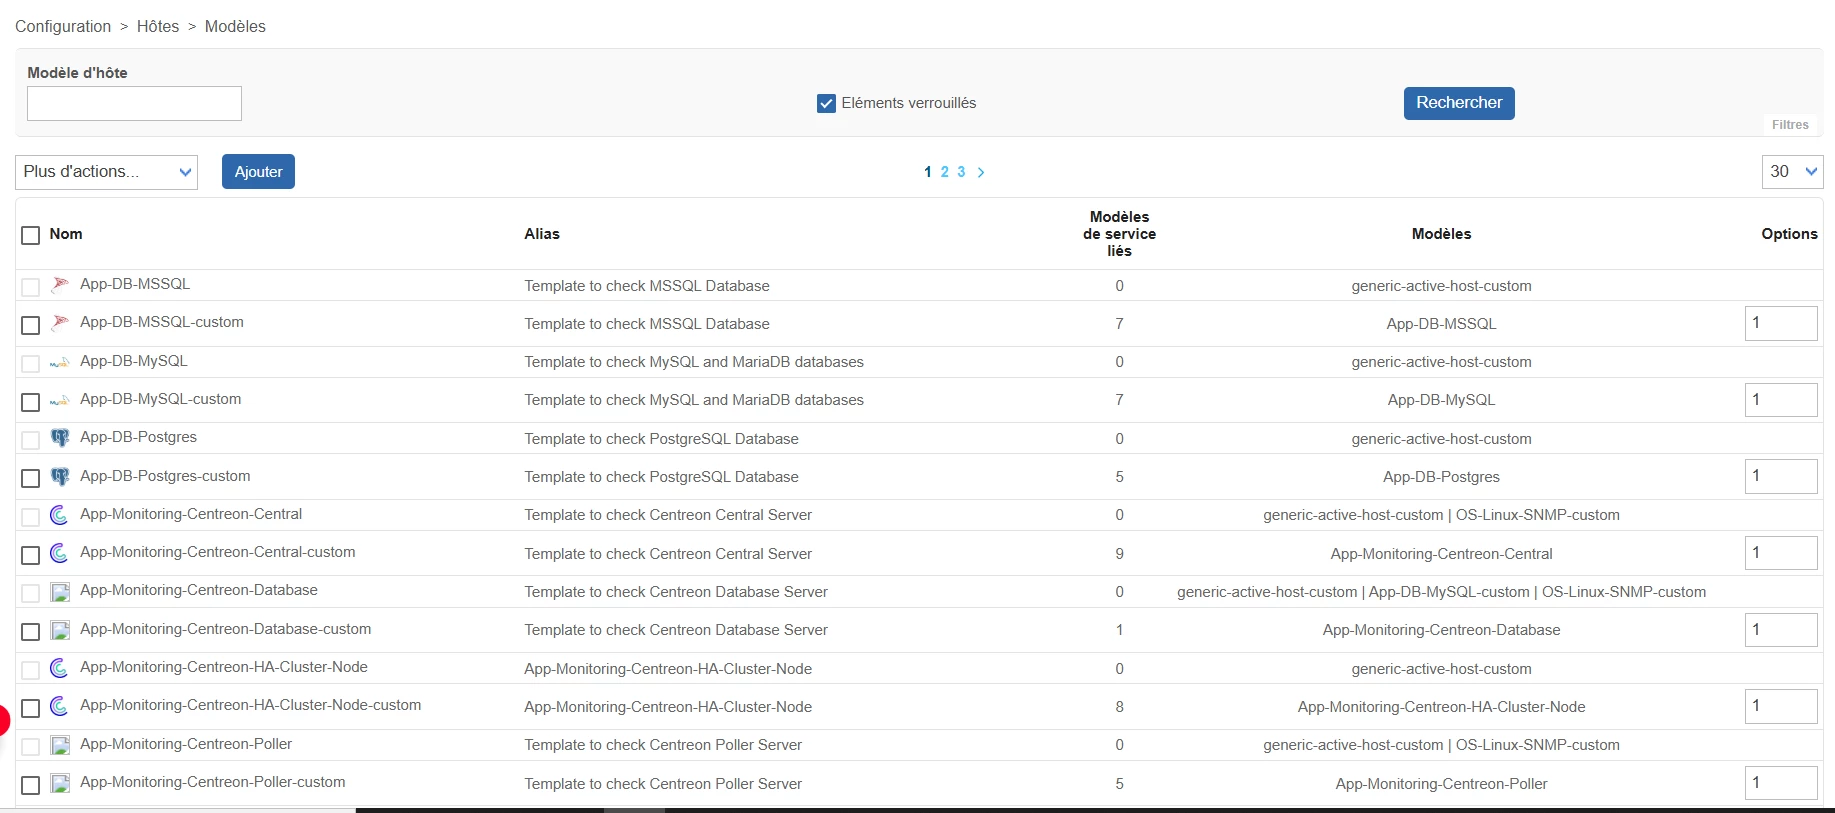Select the App-Monitoring-Centreon-Database-custom row checkbox

(x=31, y=632)
